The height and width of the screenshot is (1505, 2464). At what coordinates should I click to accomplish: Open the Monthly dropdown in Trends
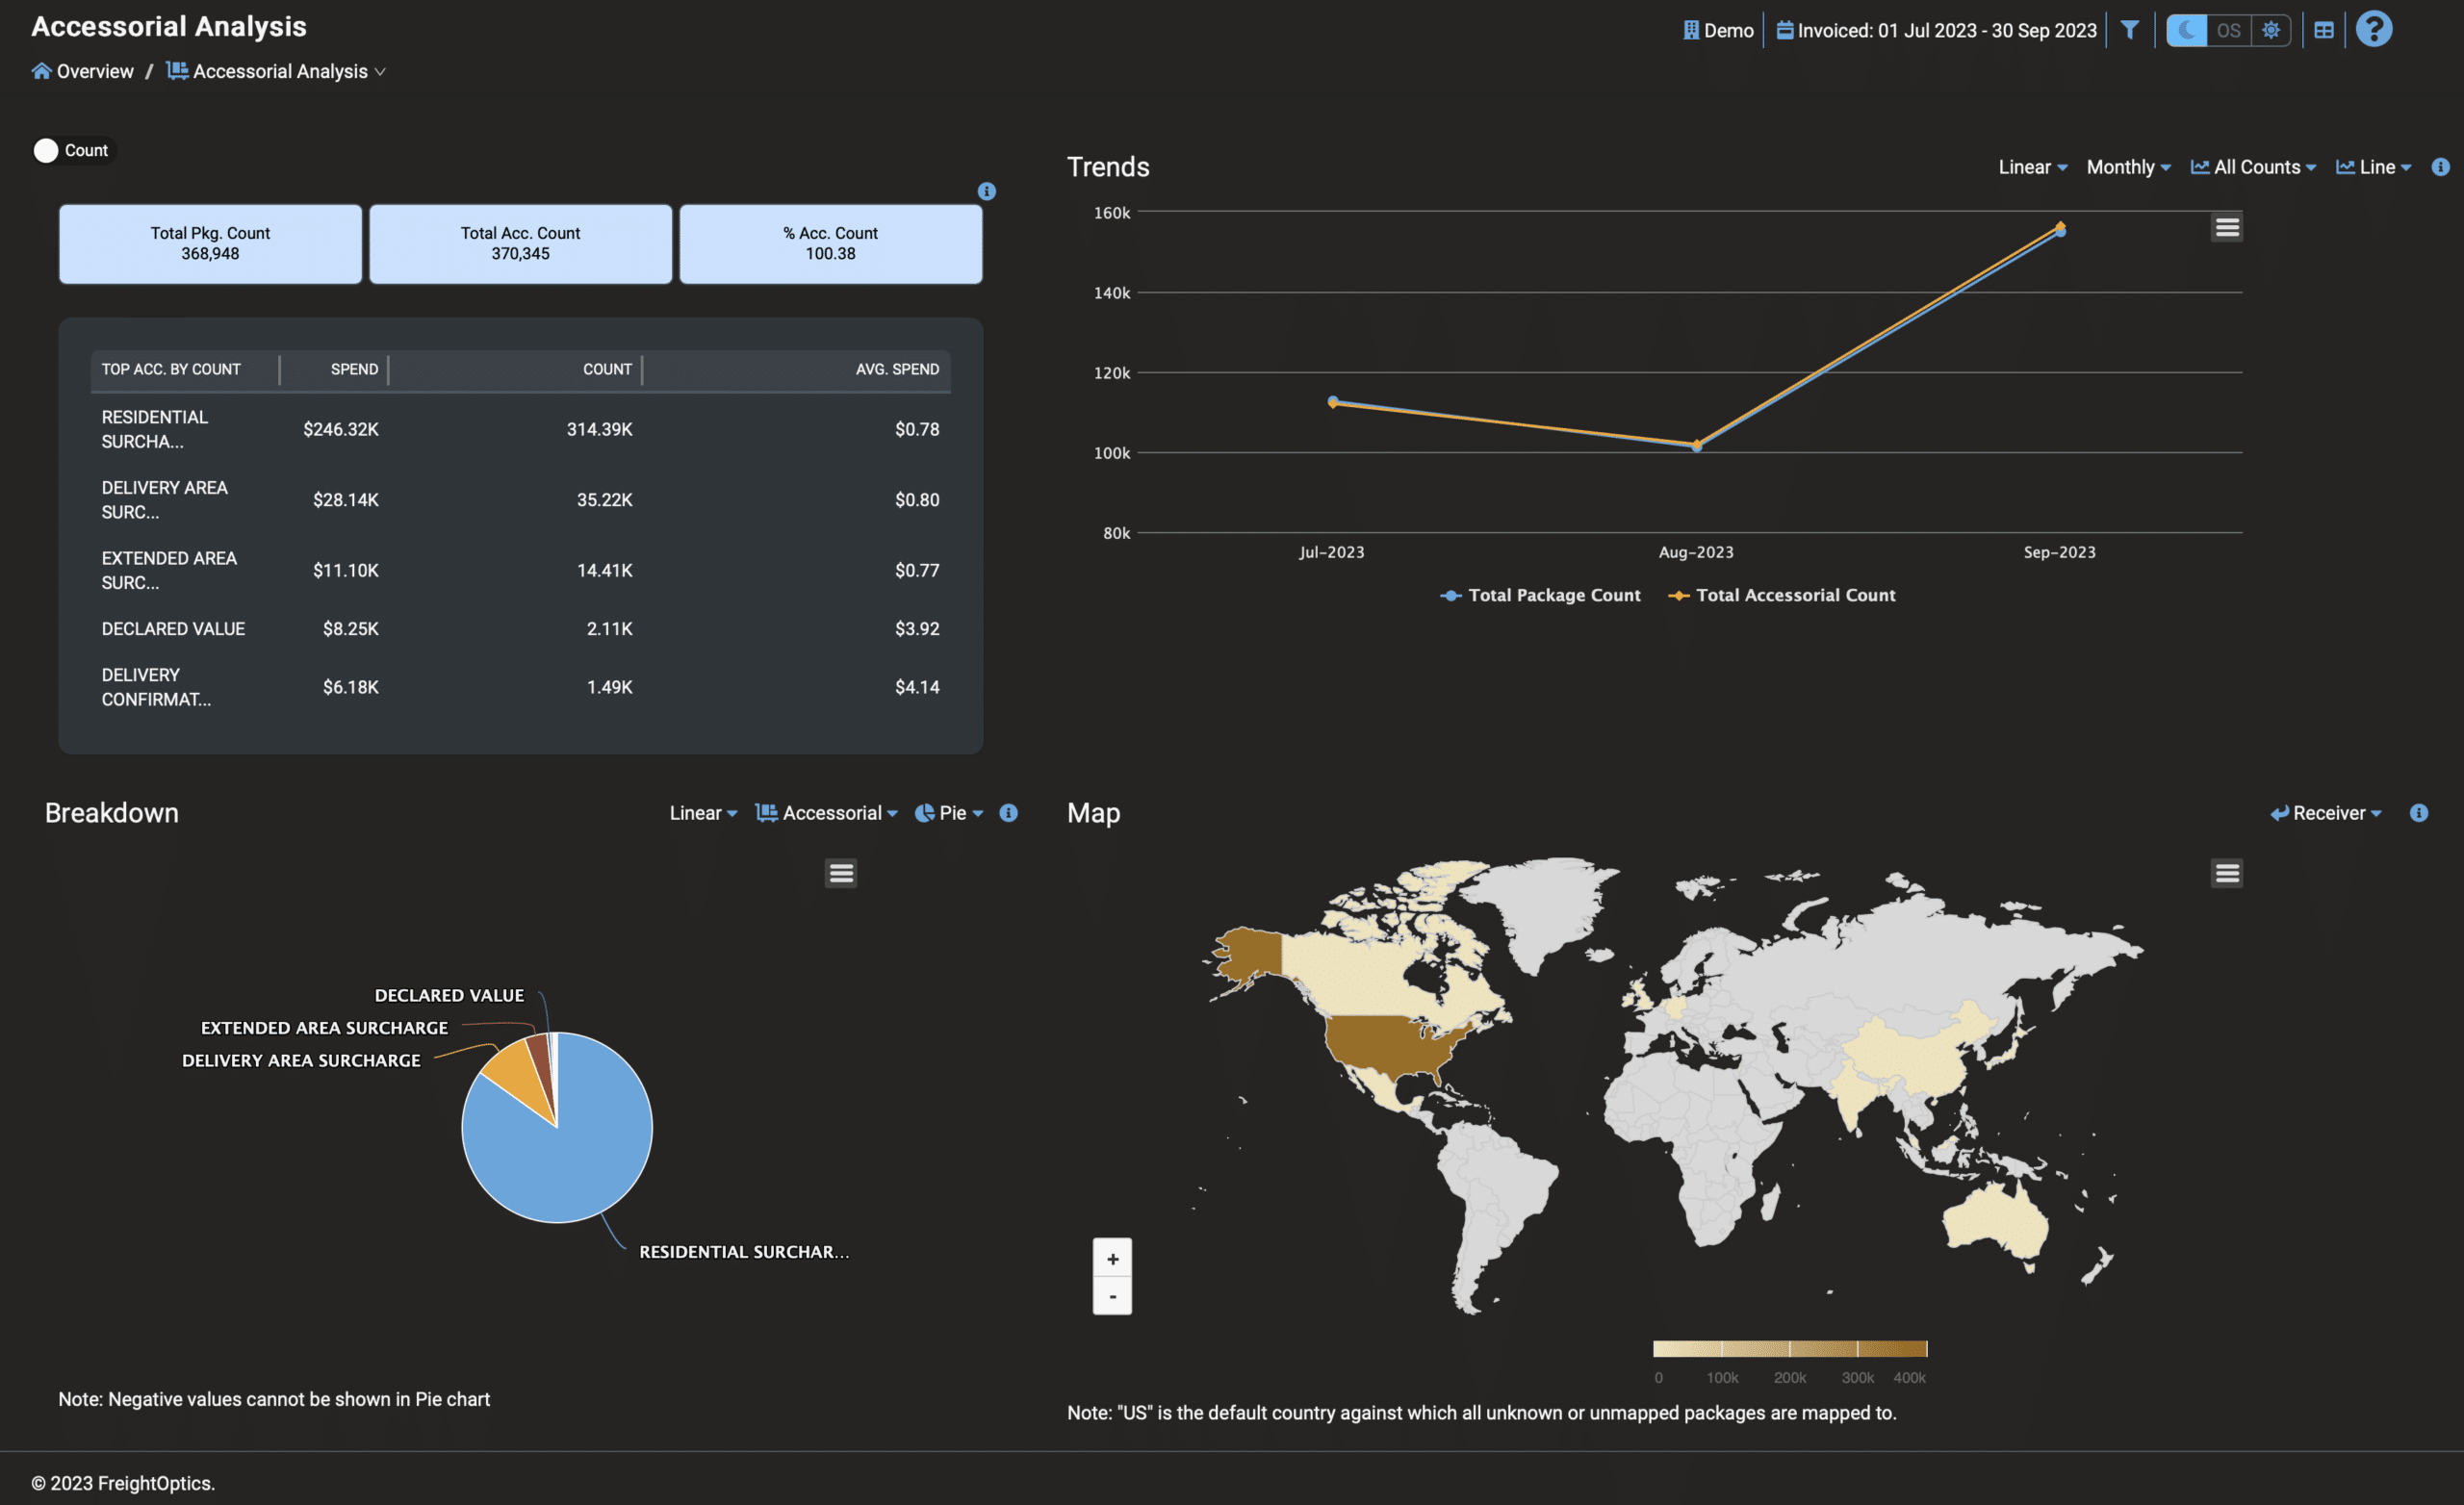point(2128,167)
